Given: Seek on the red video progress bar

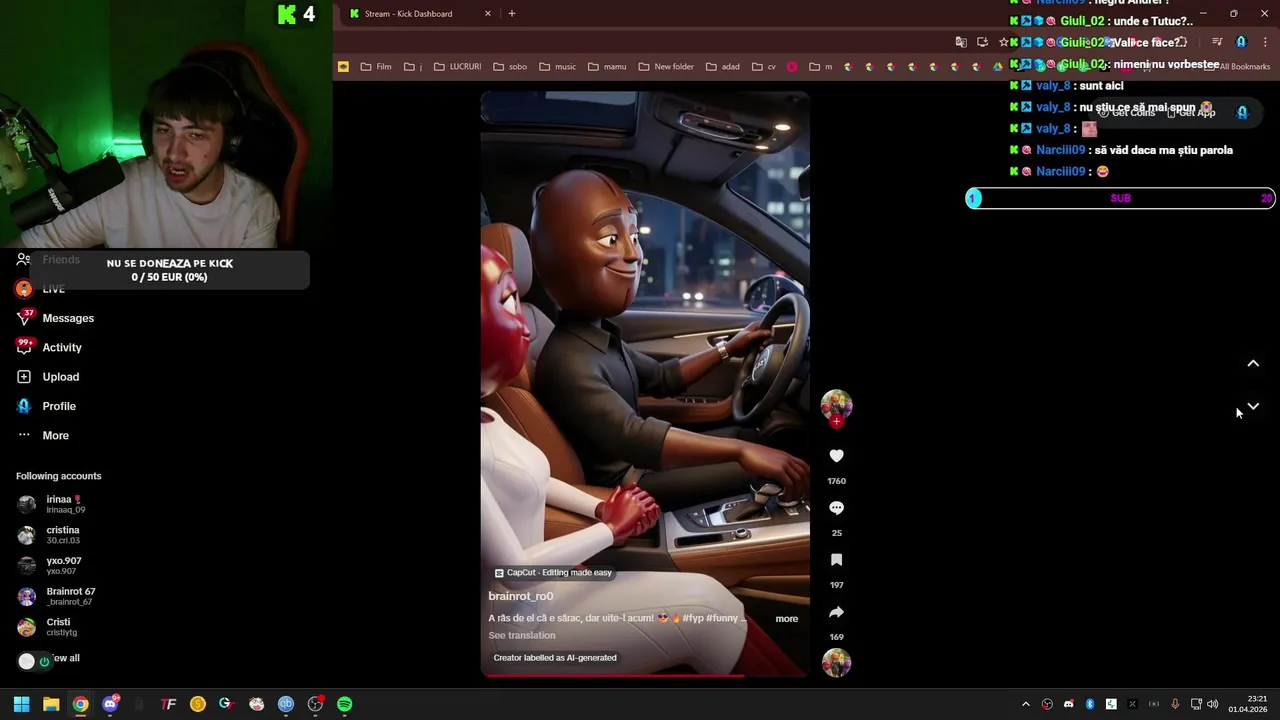Looking at the screenshot, I should 645,676.
